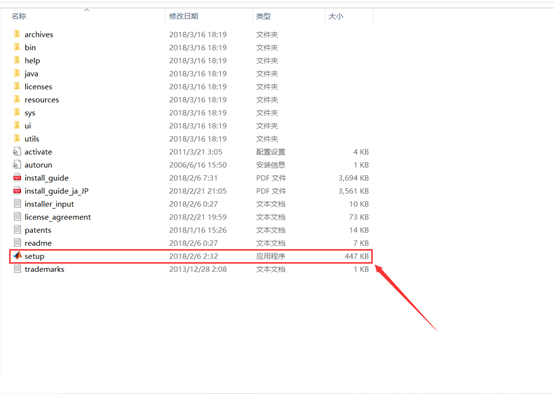The height and width of the screenshot is (394, 554).
Task: Click the autorun type 安装信息
Action: (271, 165)
